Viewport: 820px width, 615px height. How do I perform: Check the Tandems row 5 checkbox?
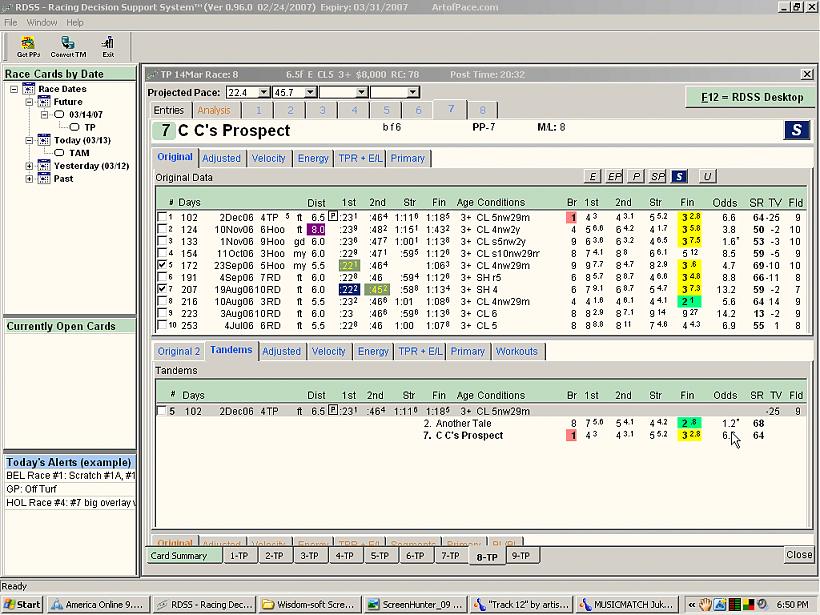click(162, 411)
